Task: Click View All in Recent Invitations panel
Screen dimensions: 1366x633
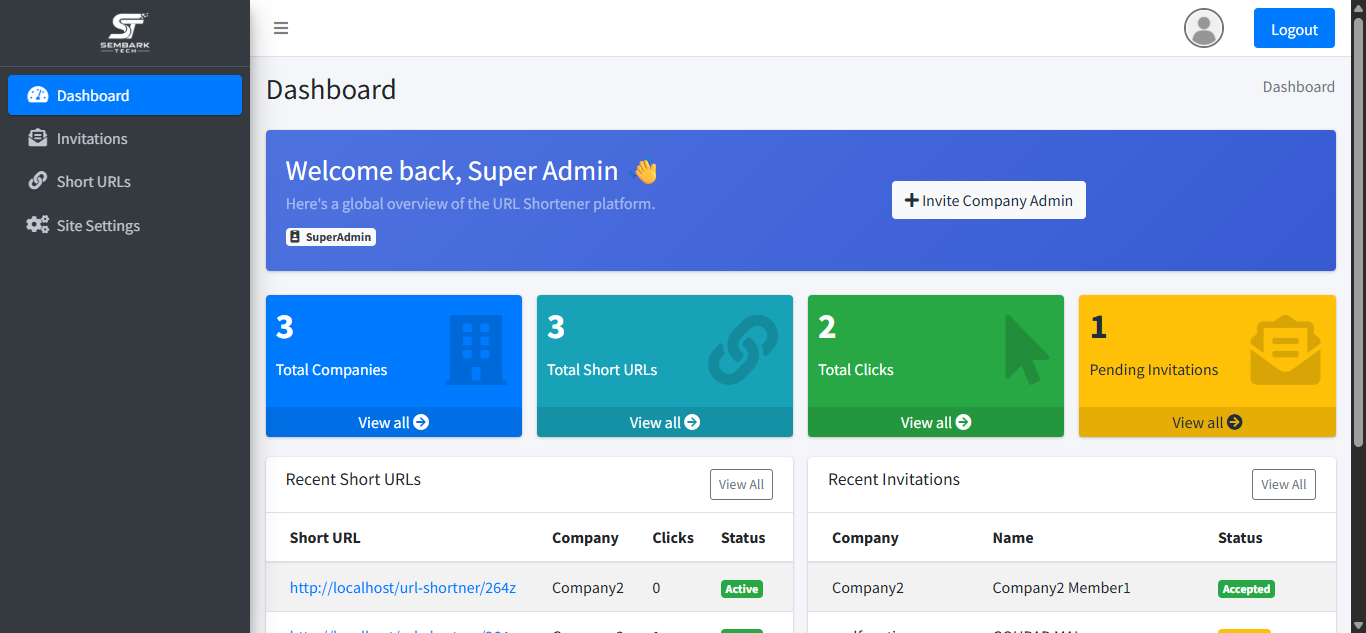Action: coord(1284,484)
